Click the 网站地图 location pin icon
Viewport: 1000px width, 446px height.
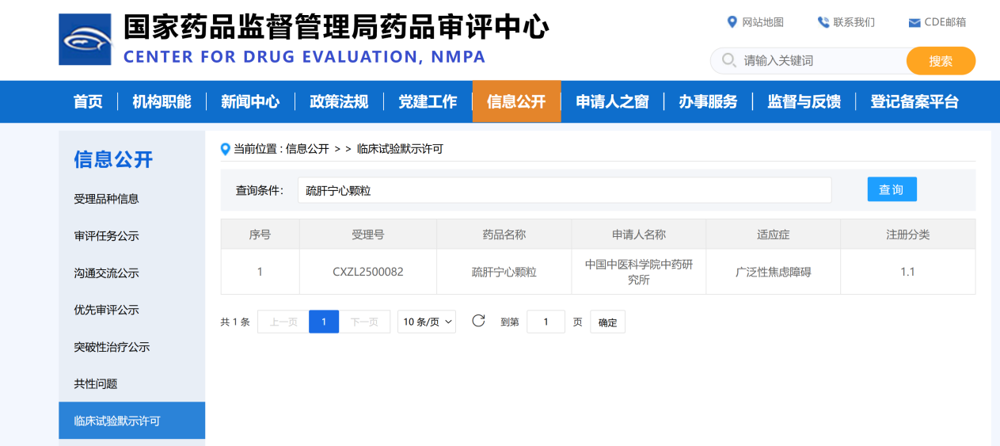coord(732,22)
